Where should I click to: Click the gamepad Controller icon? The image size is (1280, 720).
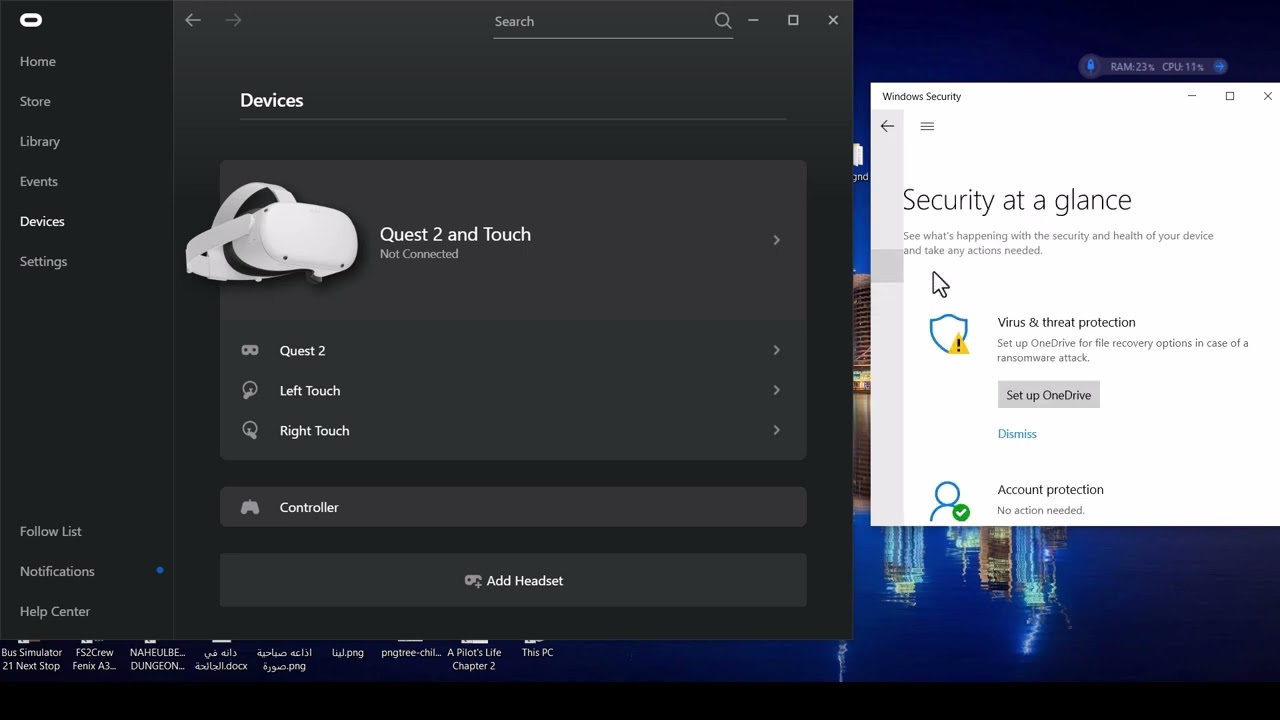click(250, 507)
